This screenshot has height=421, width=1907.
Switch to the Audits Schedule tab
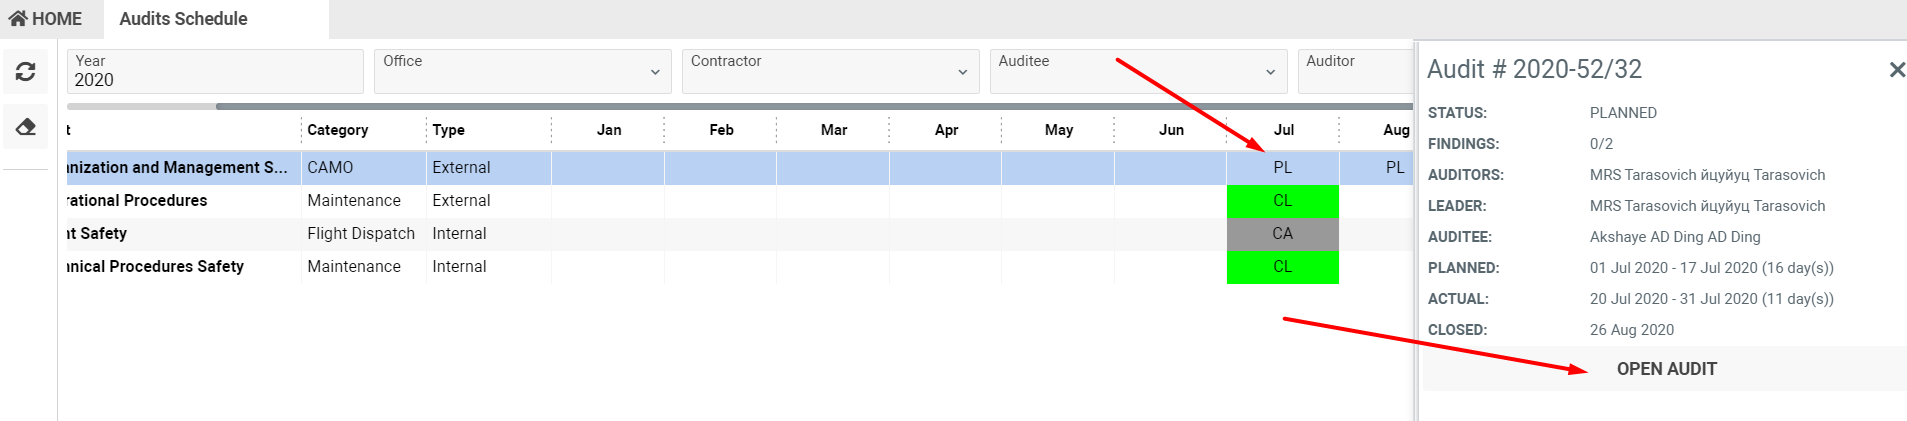click(x=184, y=19)
